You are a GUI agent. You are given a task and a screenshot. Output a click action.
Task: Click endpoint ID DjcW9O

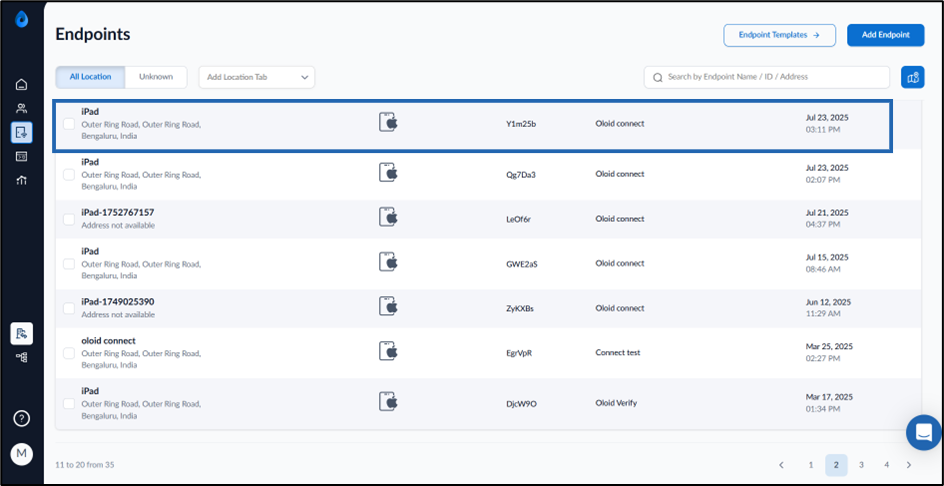(521, 403)
